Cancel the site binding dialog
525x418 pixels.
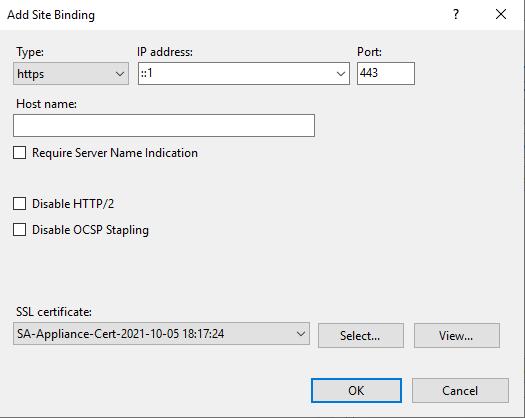[x=460, y=391]
